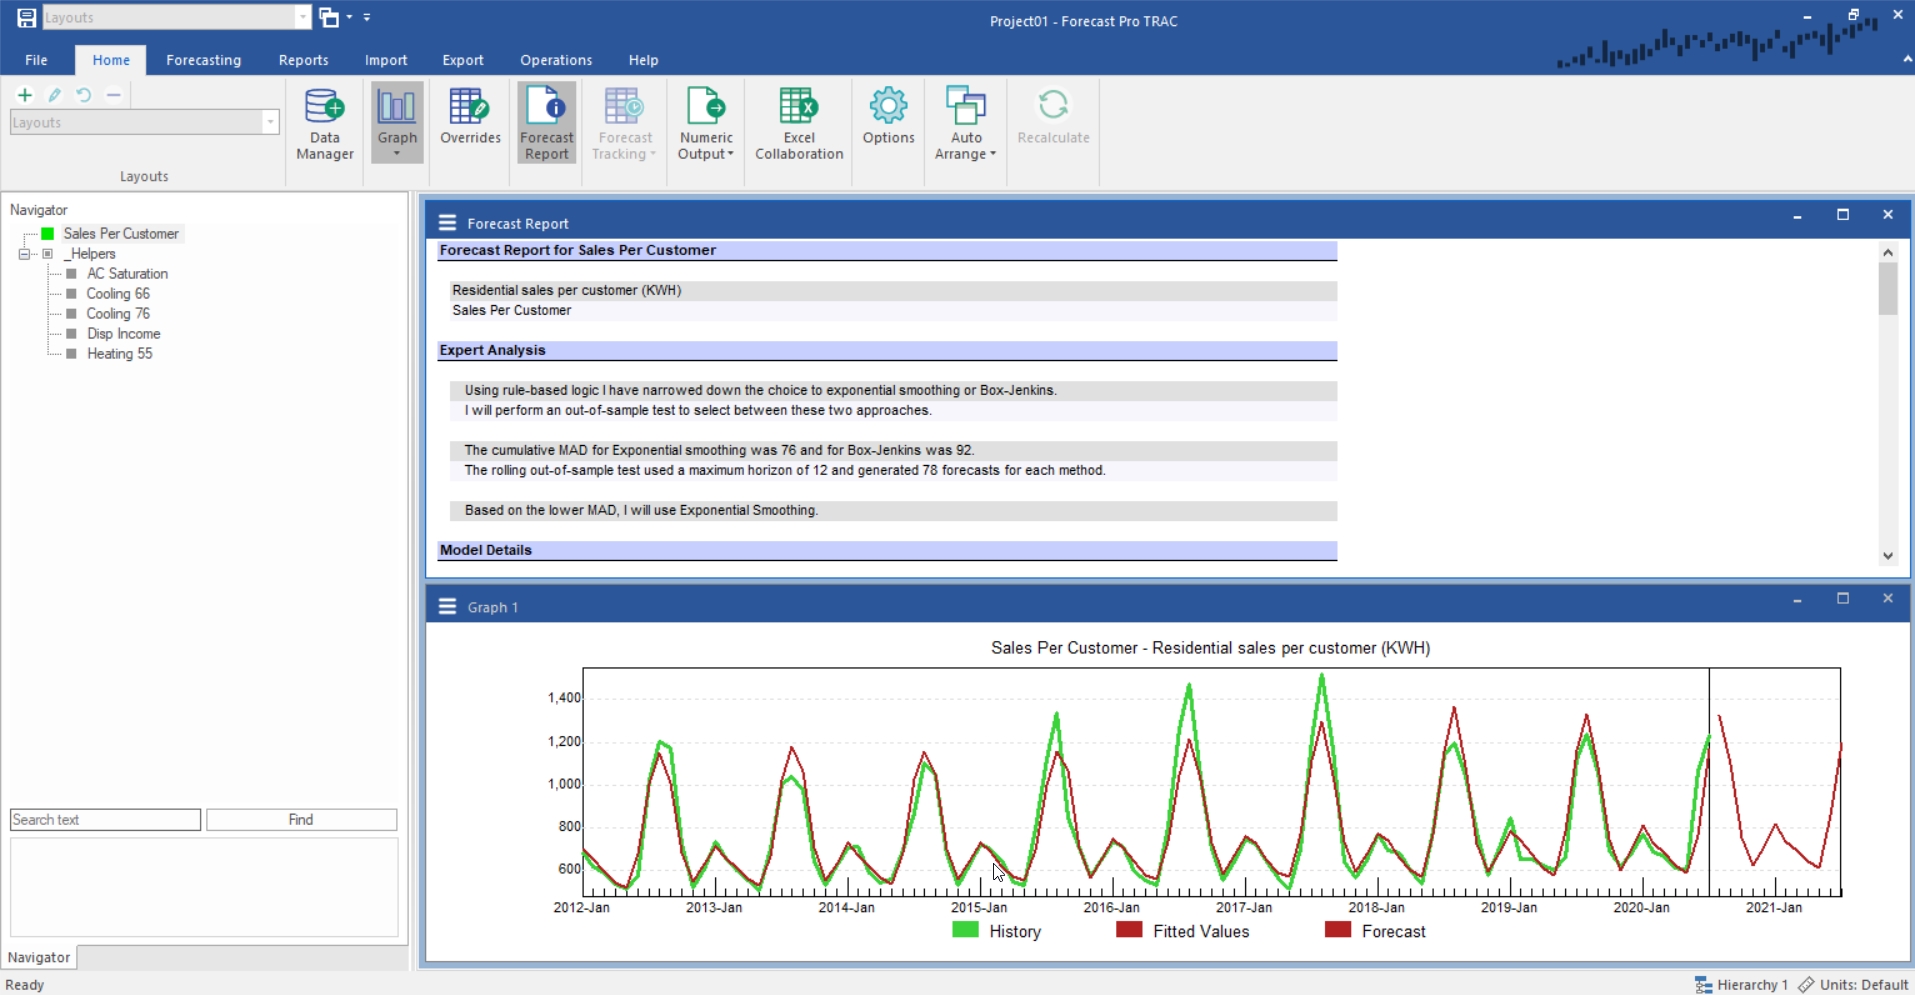Switch to the Forecasting tab
The width and height of the screenshot is (1915, 995).
coord(204,60)
